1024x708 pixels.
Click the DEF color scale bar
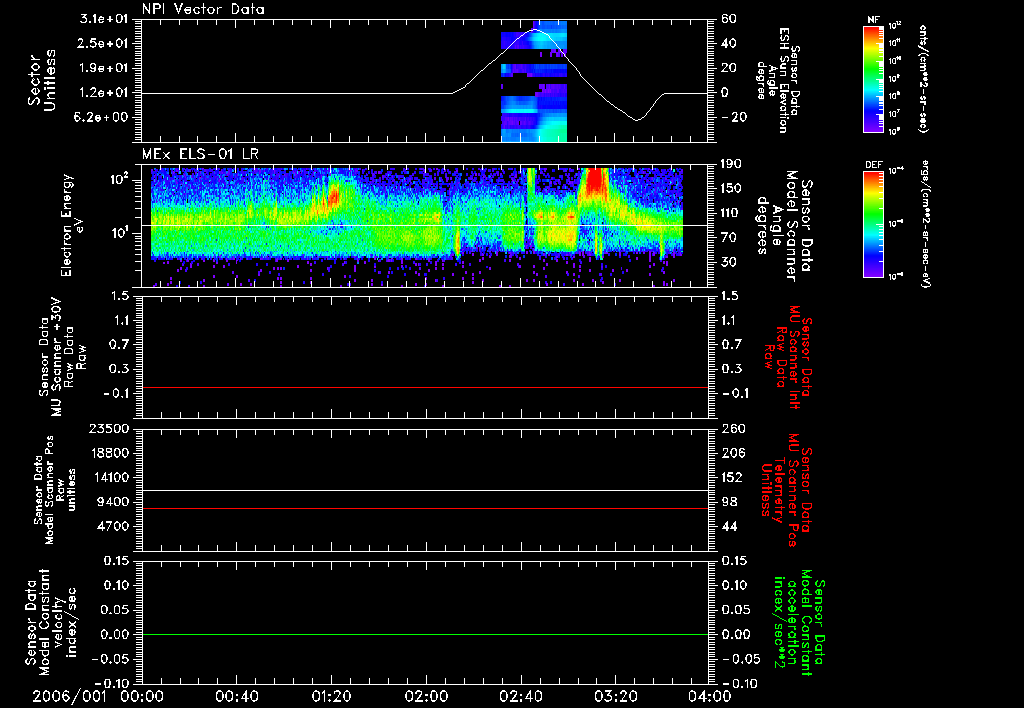874,223
